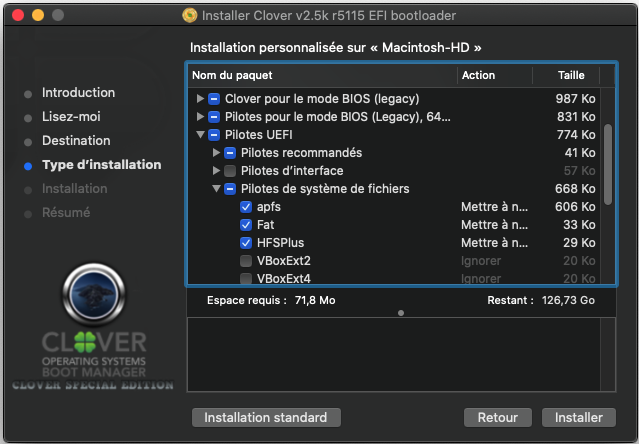Toggle the Pilotes UEFI checkbox

[214, 135]
